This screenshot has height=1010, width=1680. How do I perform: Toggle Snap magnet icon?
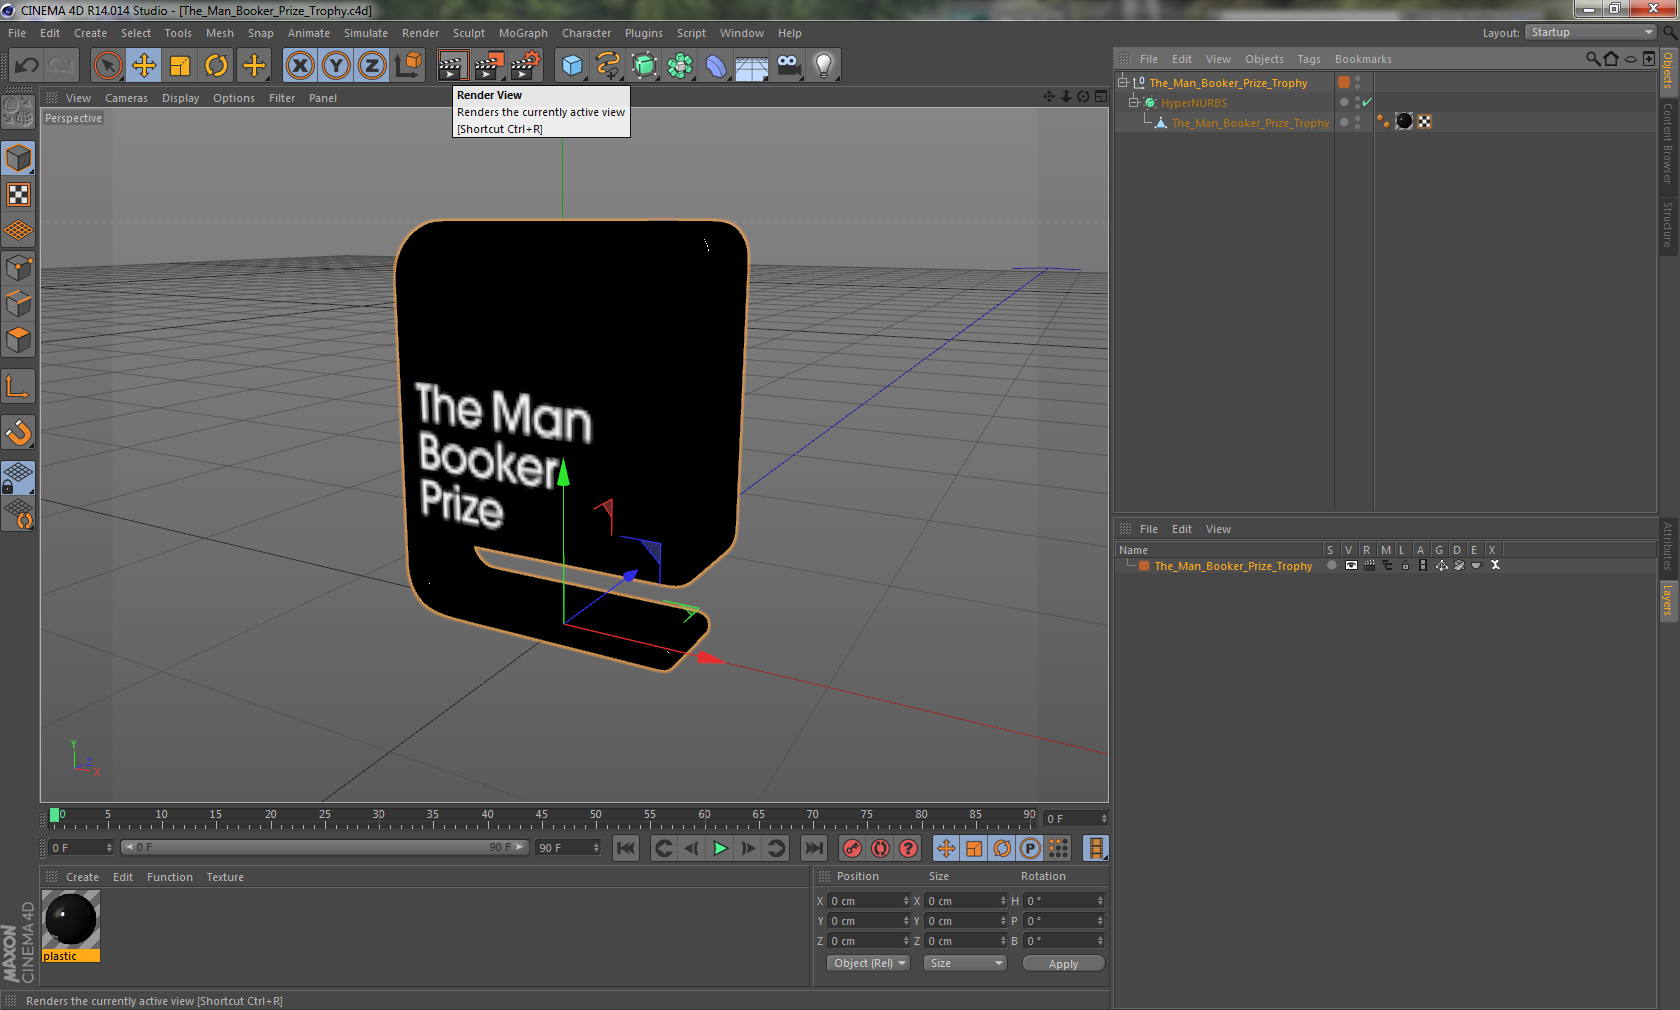18,432
